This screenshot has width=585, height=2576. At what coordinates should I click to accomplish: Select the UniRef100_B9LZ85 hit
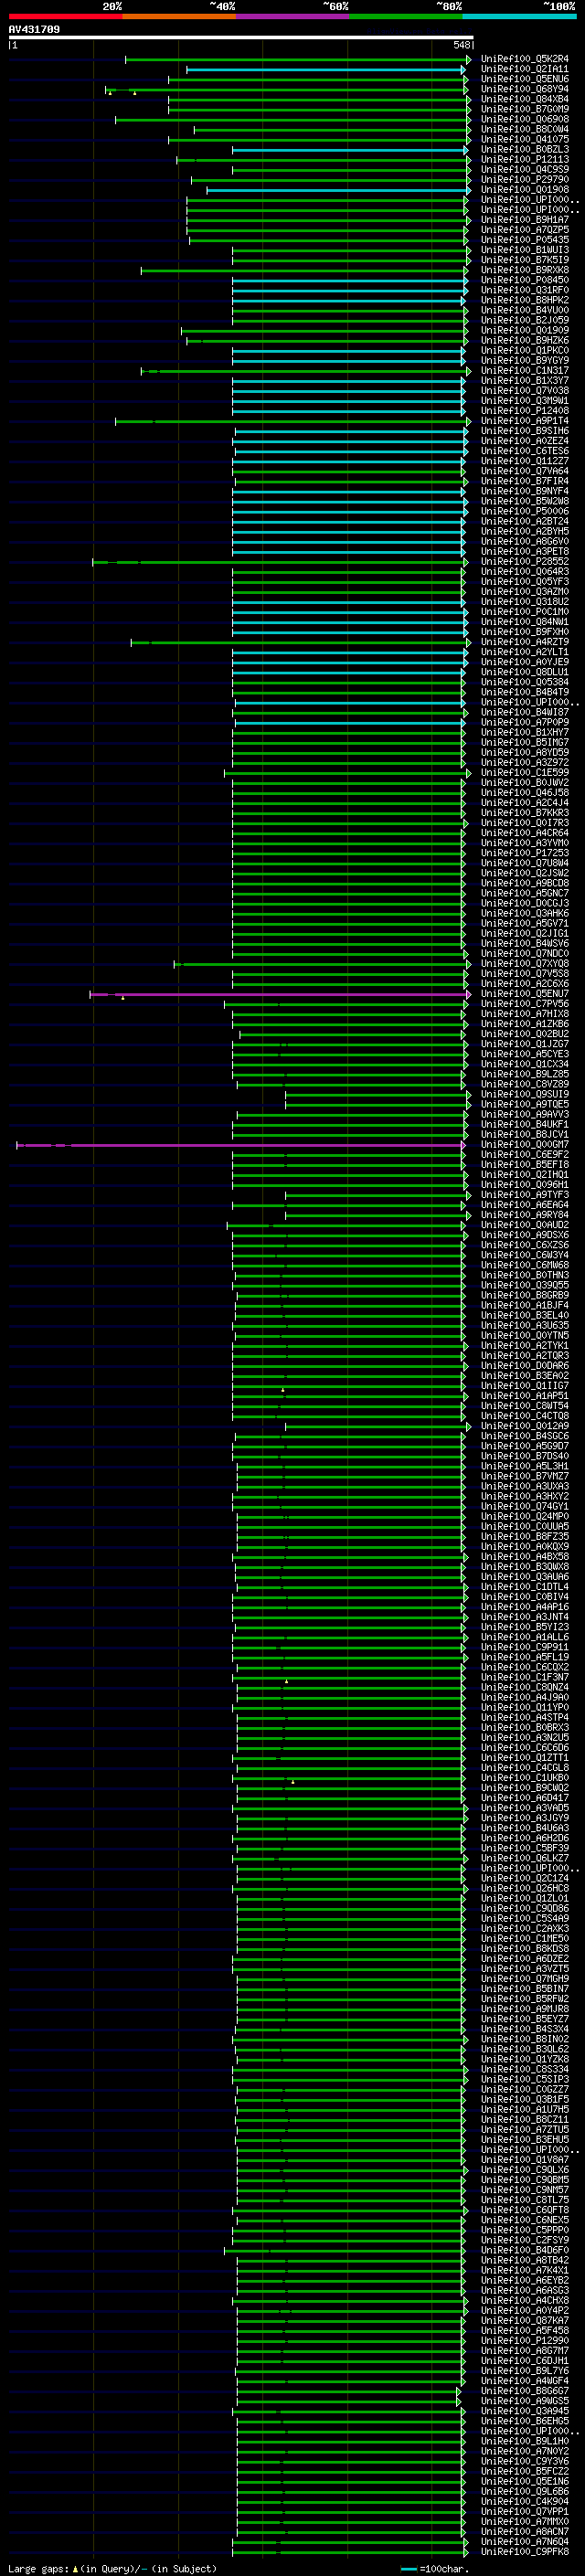coord(524,1074)
